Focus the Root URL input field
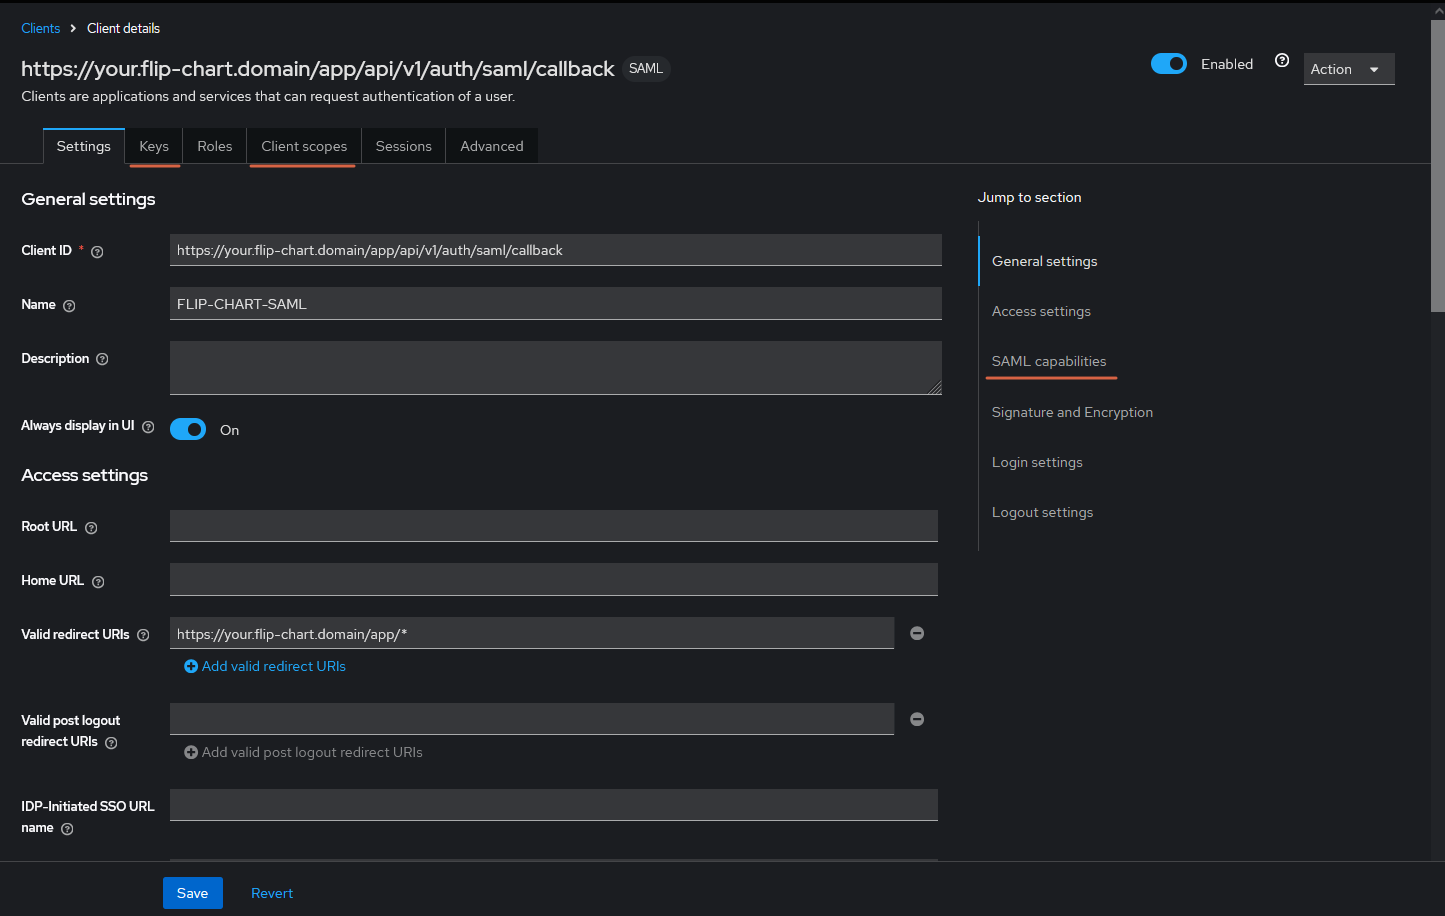1445x916 pixels. pyautogui.click(x=554, y=526)
